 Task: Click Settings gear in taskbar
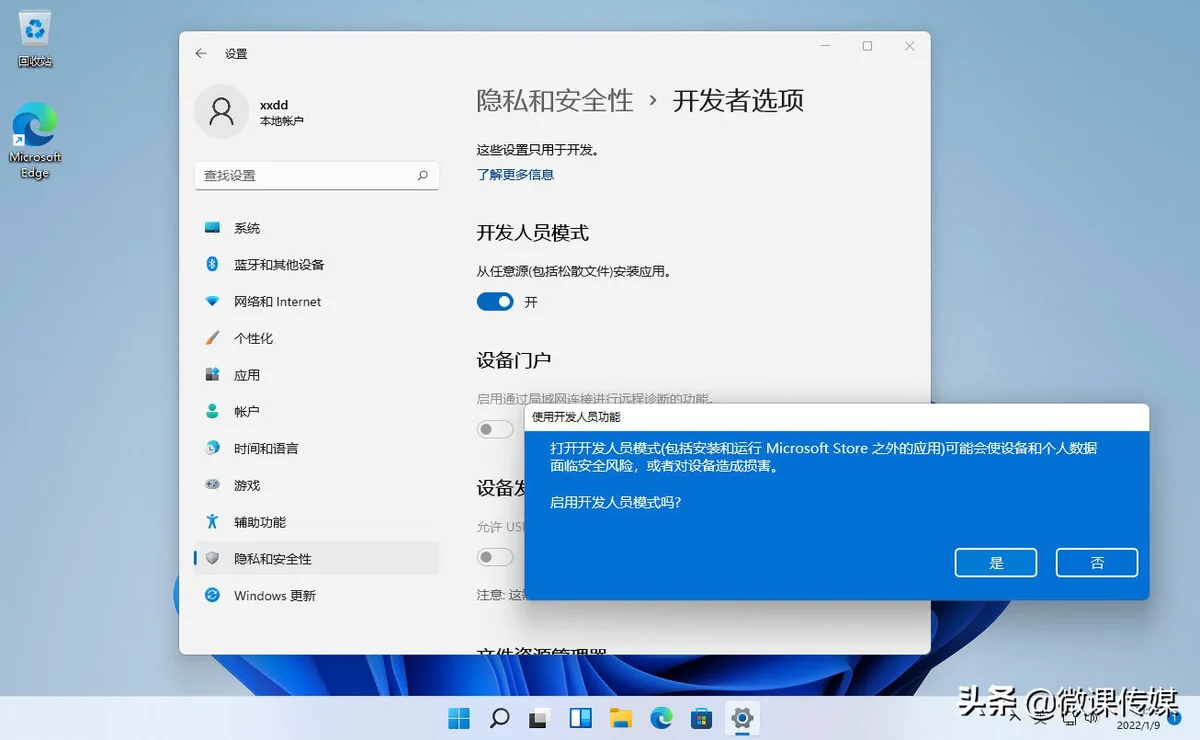coord(742,717)
